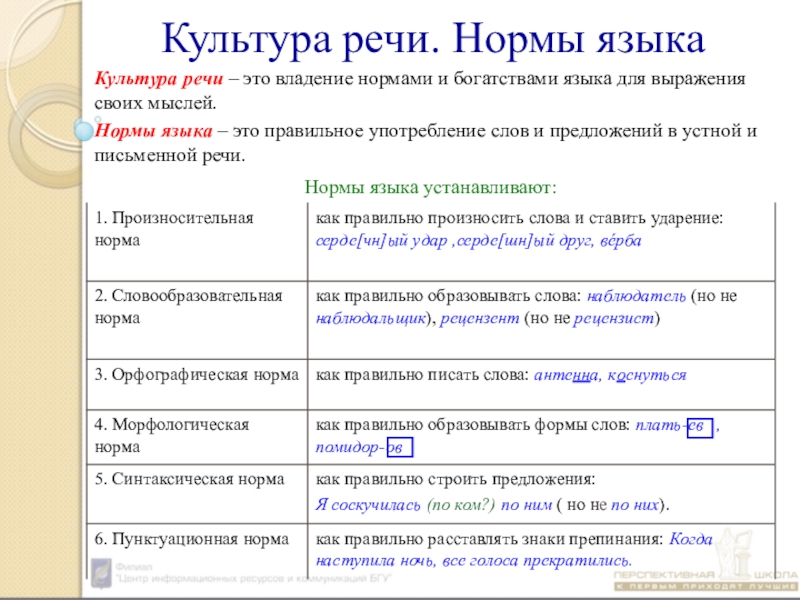Select cell "3. Орфографическая норма"
800x600 pixels.
197,384
